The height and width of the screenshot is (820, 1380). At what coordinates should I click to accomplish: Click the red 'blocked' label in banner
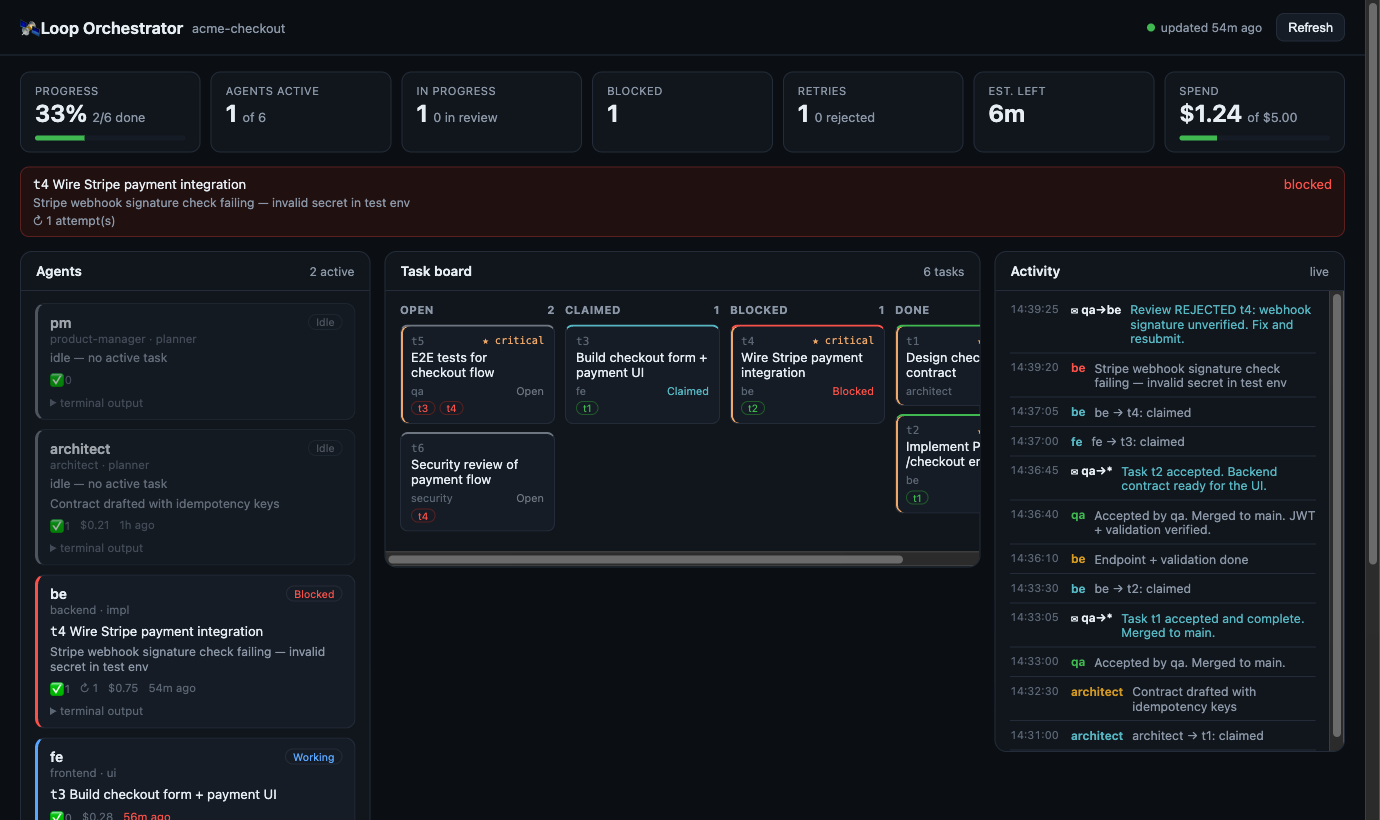pos(1308,184)
